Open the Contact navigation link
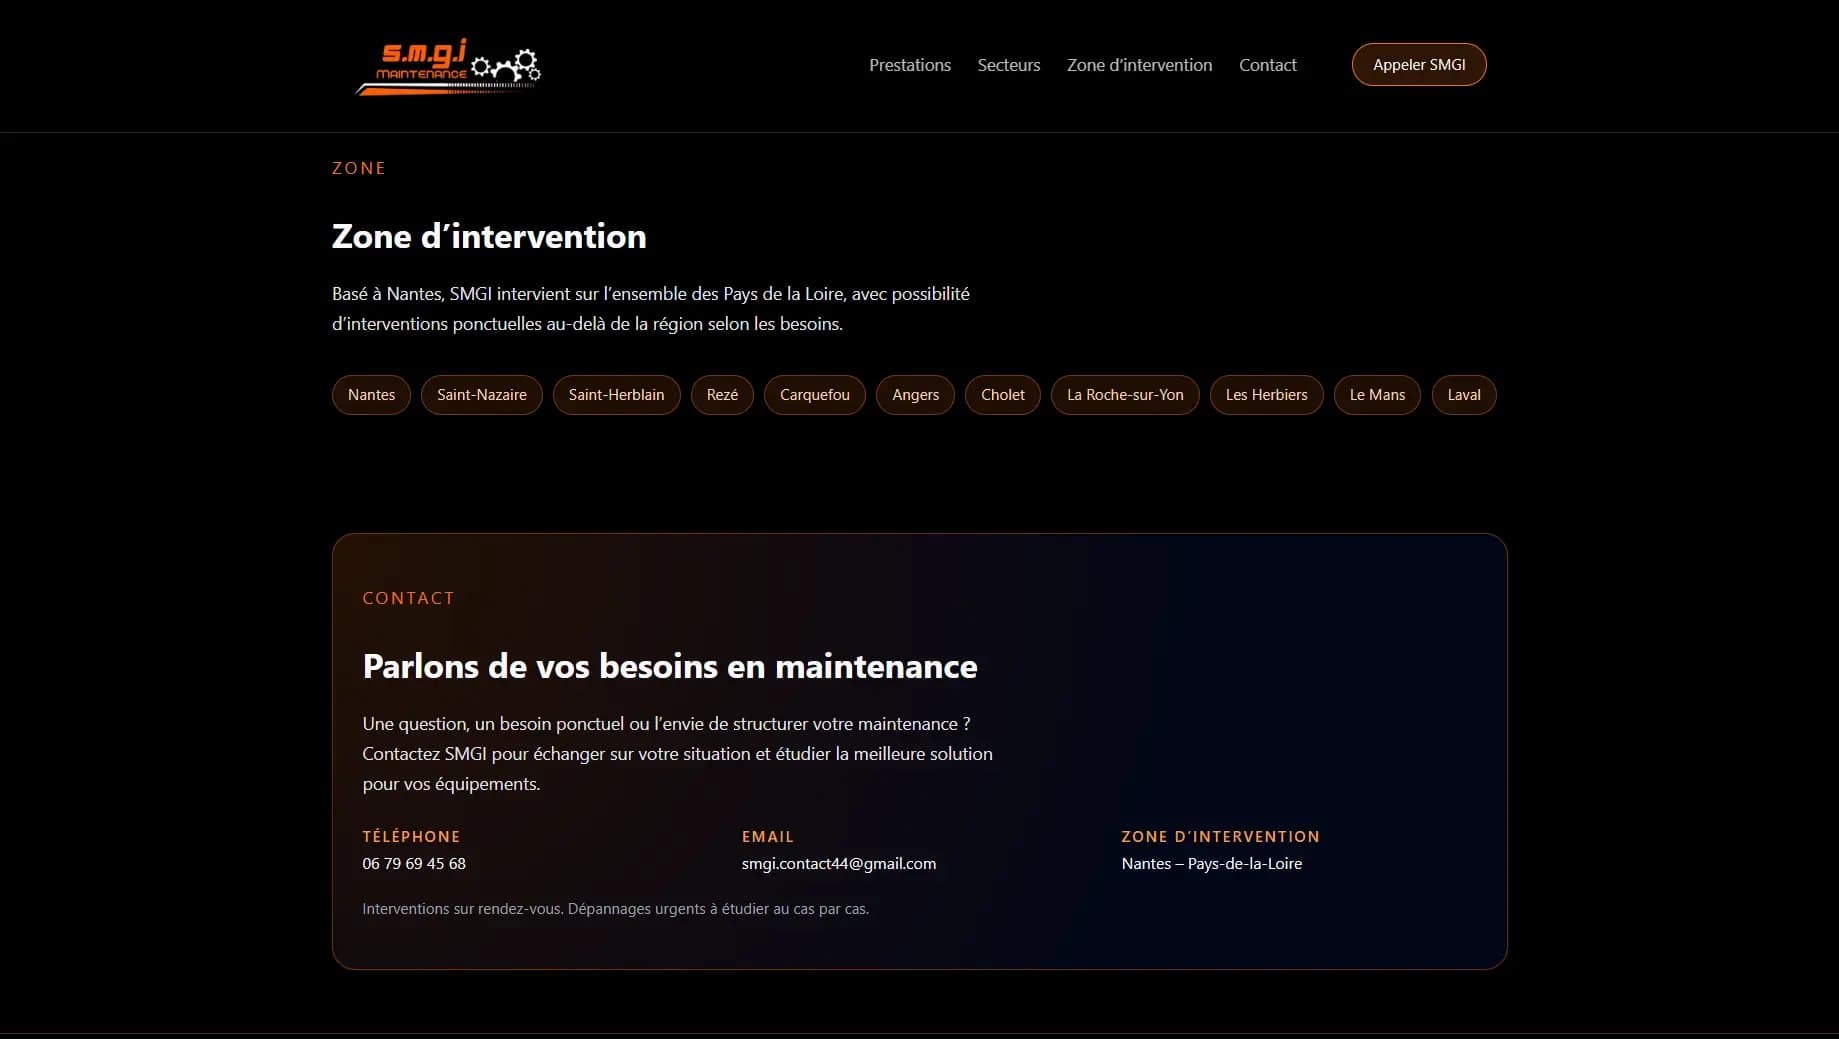 (1267, 65)
